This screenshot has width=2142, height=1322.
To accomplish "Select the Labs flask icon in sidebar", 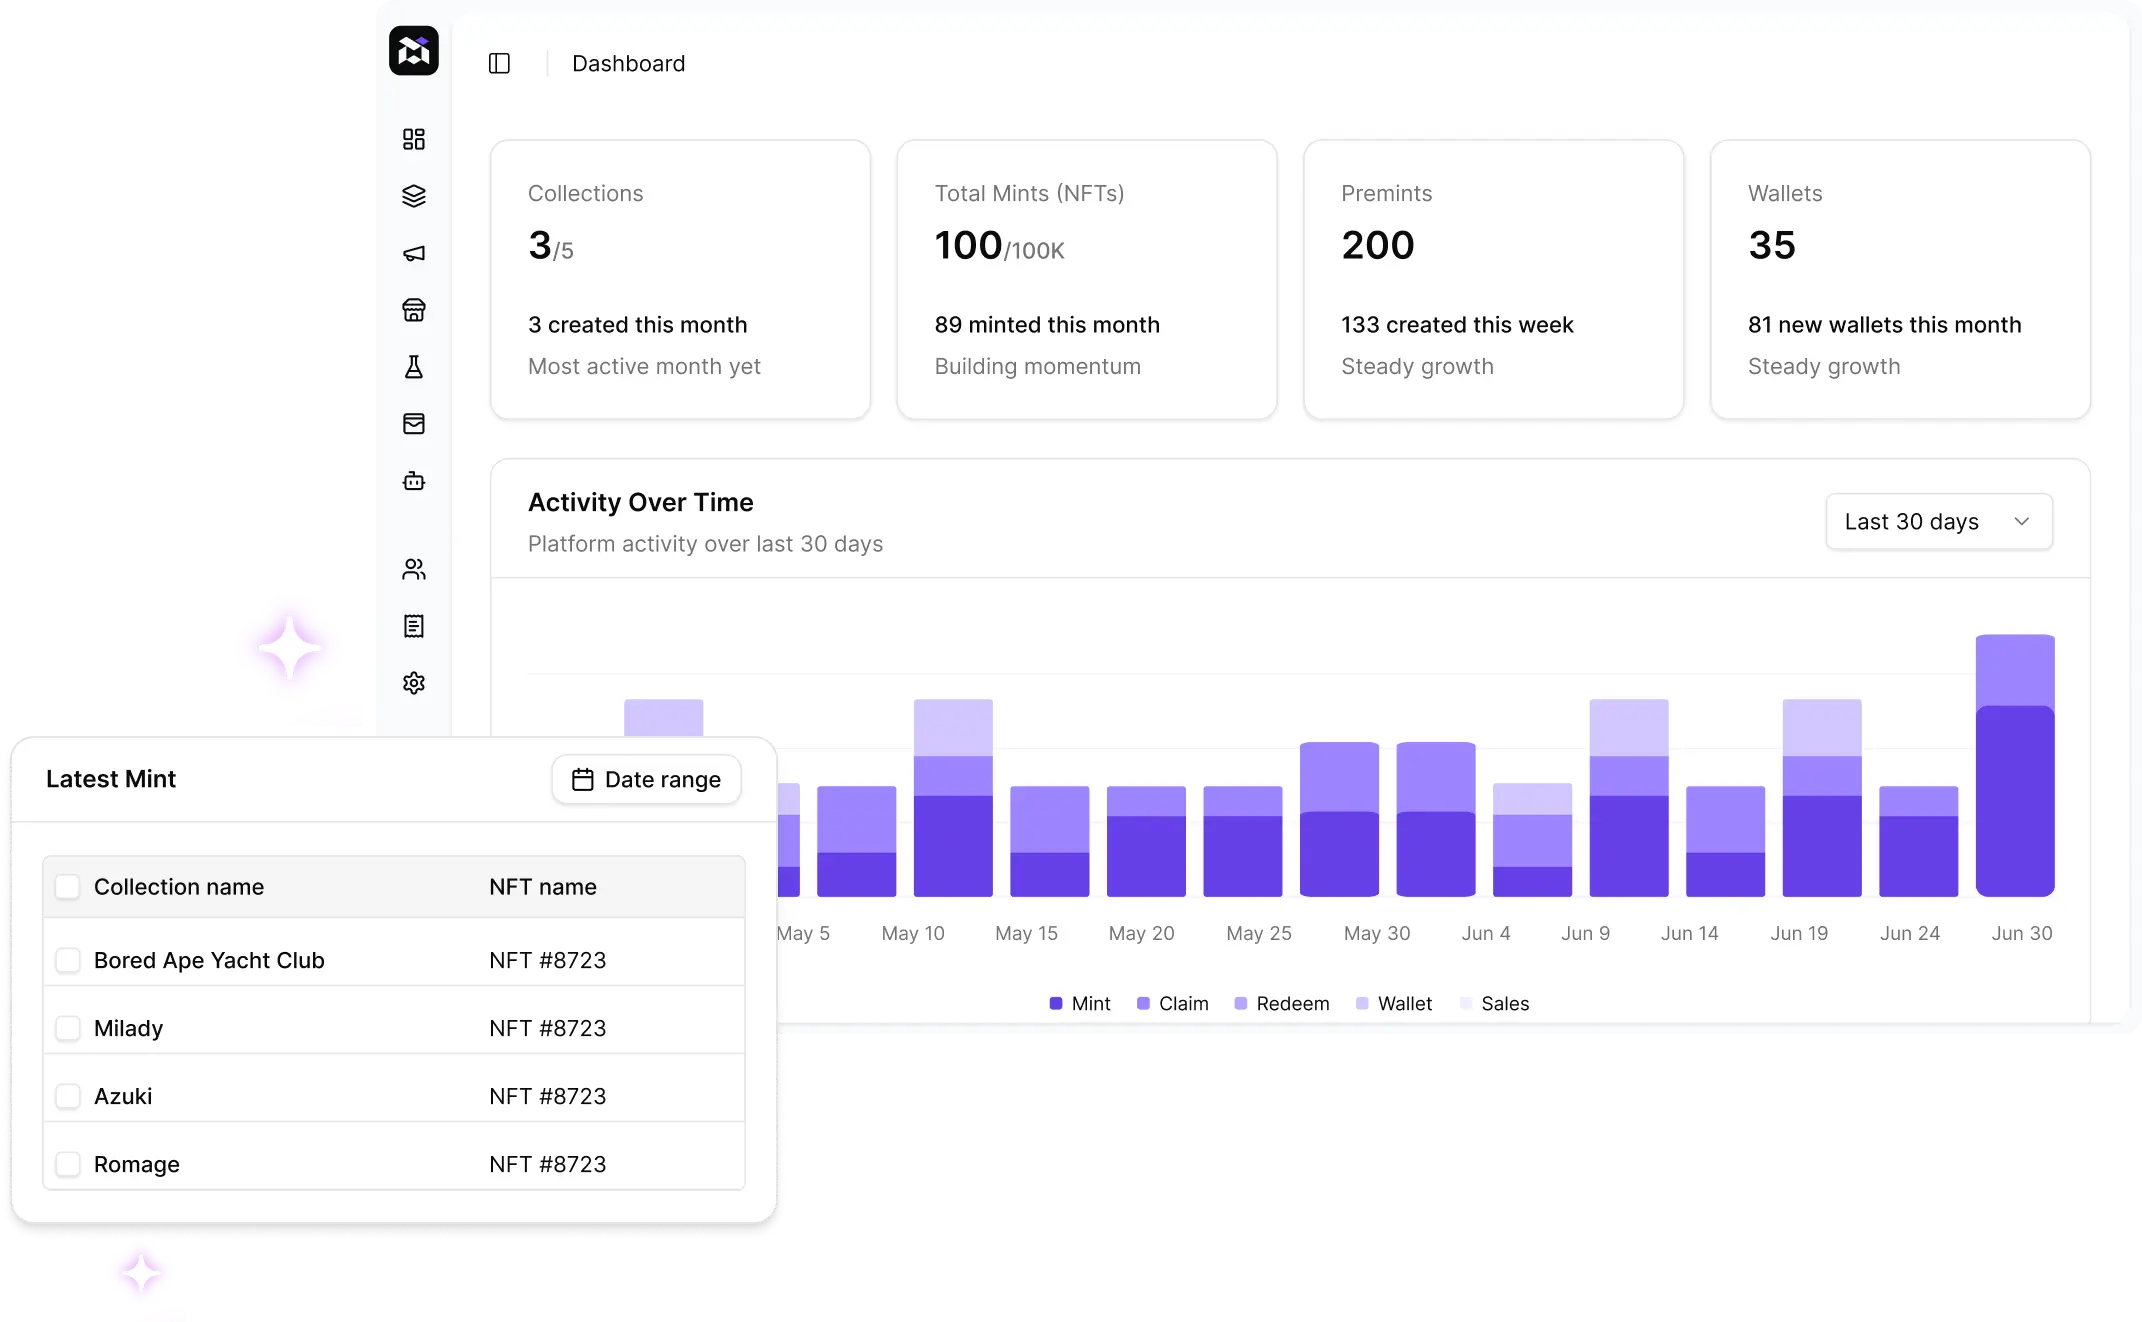I will [x=414, y=367].
